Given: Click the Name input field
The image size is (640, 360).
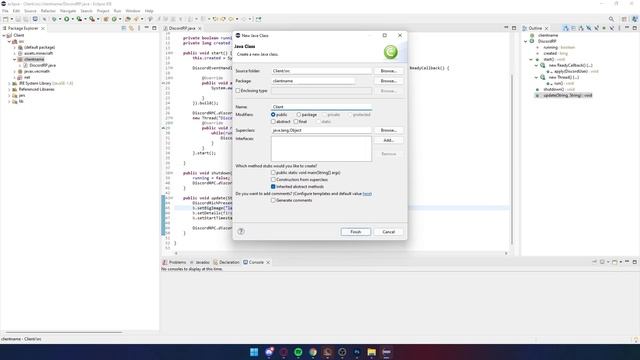Looking at the screenshot, I should (321, 107).
